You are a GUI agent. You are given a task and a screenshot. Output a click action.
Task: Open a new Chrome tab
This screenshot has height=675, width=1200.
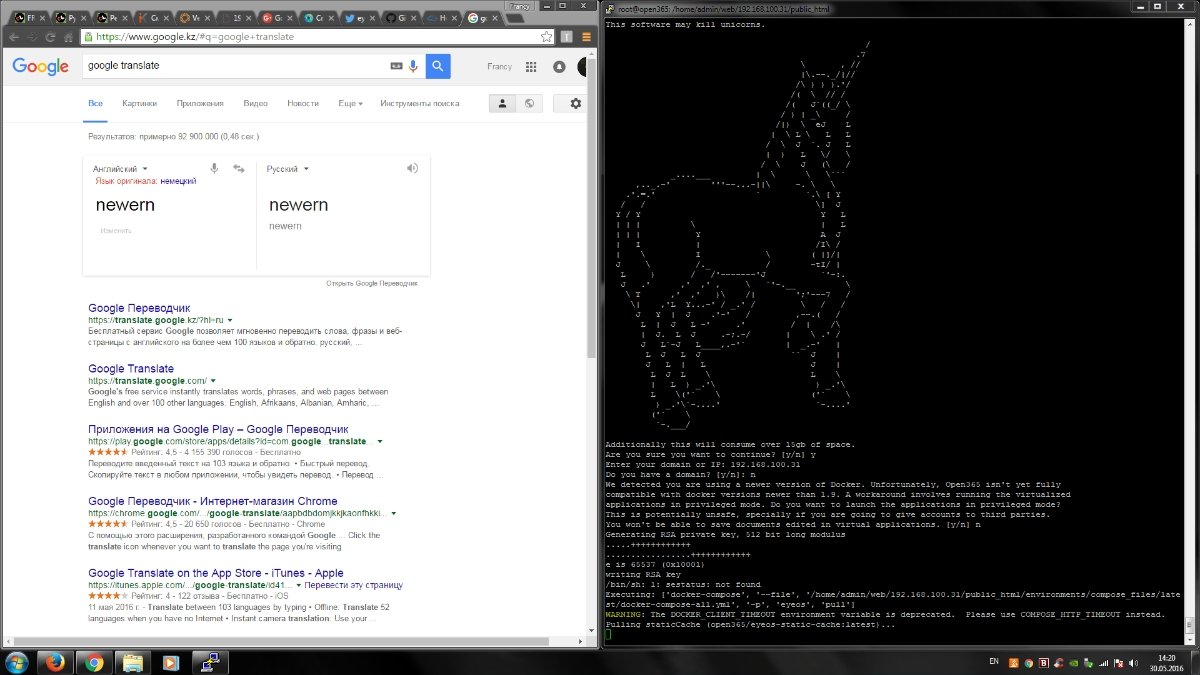(x=515, y=19)
